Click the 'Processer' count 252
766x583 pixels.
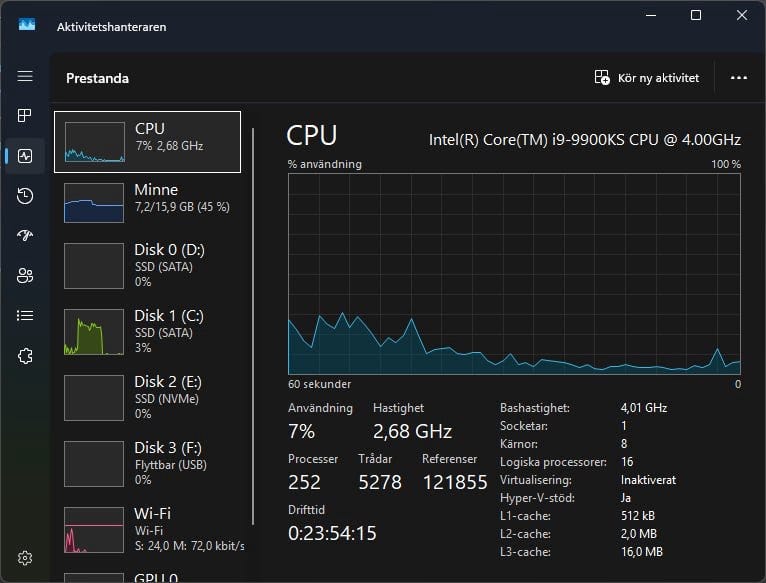(x=304, y=482)
